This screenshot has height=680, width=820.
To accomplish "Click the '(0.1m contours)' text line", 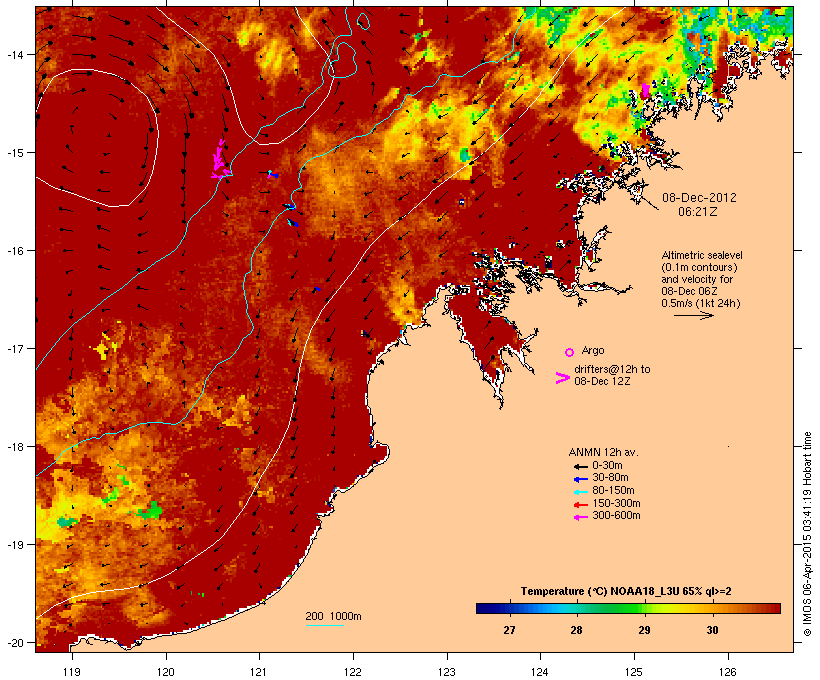I will coord(699,267).
